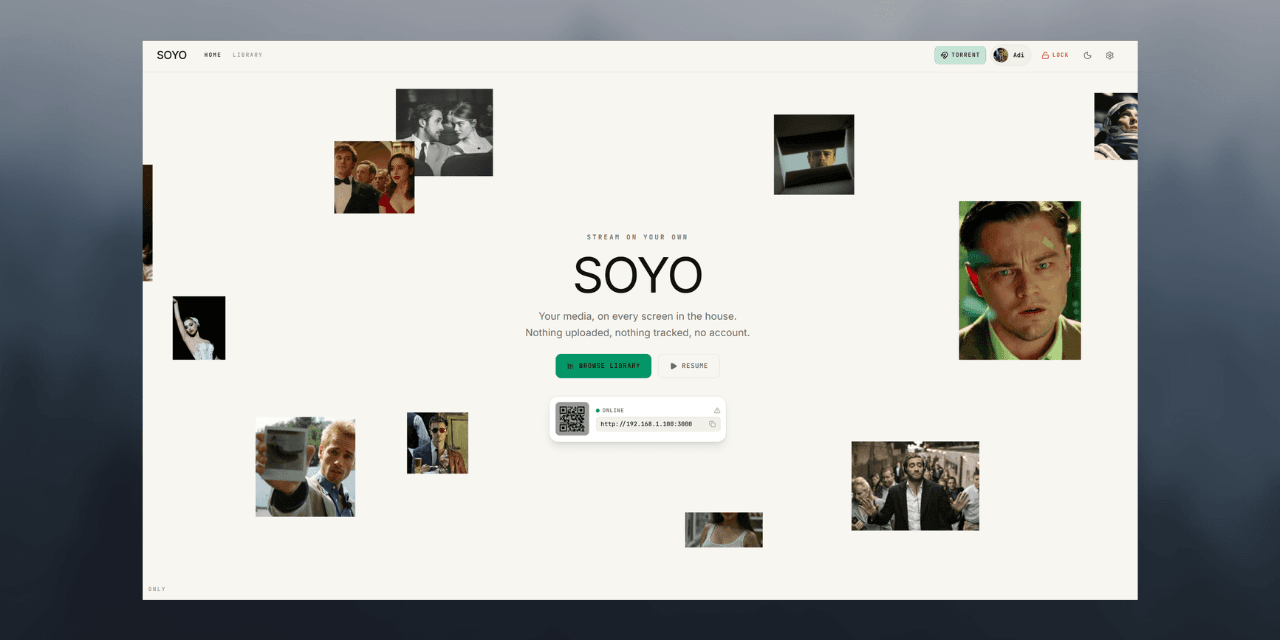Click the woman in white top still
The height and width of the screenshot is (640, 1280).
click(724, 530)
